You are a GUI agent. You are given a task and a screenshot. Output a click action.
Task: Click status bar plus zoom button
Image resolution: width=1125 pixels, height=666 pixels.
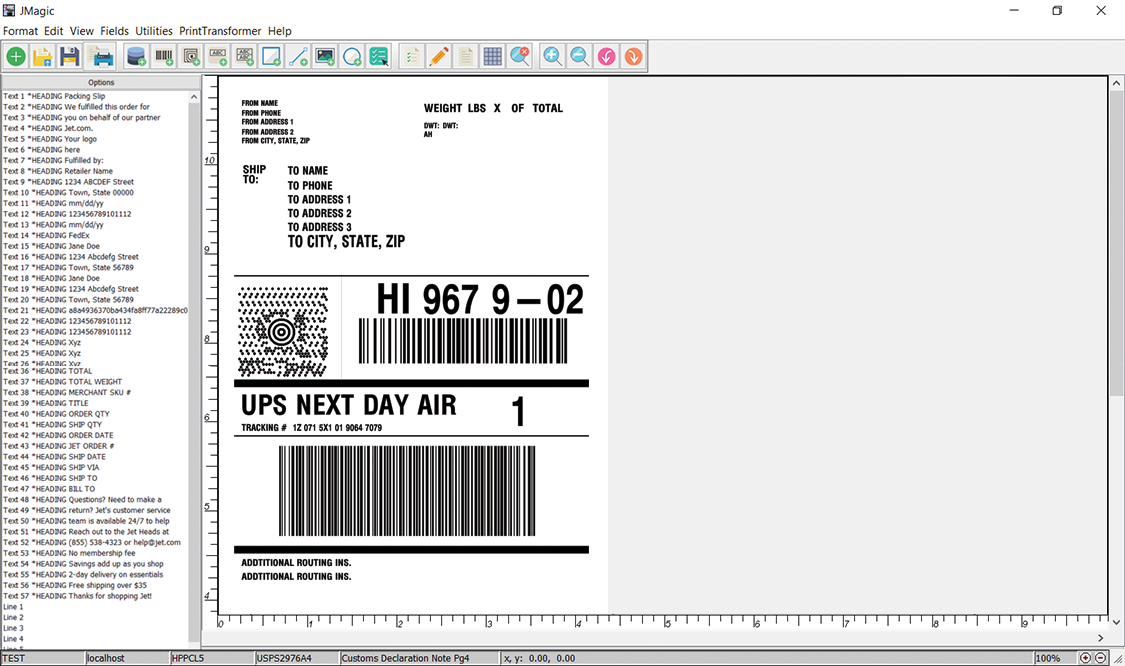[1086, 658]
